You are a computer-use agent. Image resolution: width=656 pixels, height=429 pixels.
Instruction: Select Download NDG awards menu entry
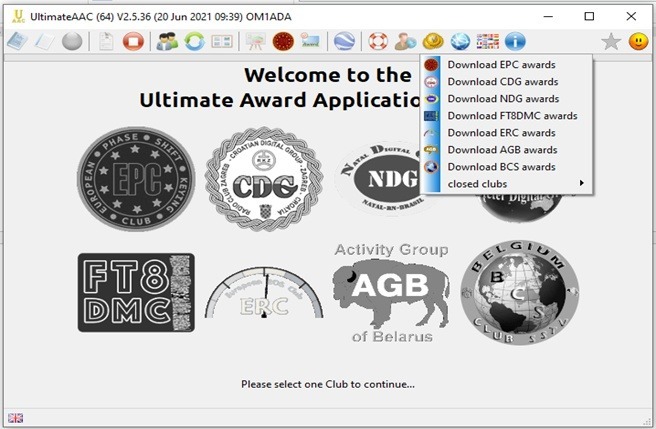pos(506,99)
